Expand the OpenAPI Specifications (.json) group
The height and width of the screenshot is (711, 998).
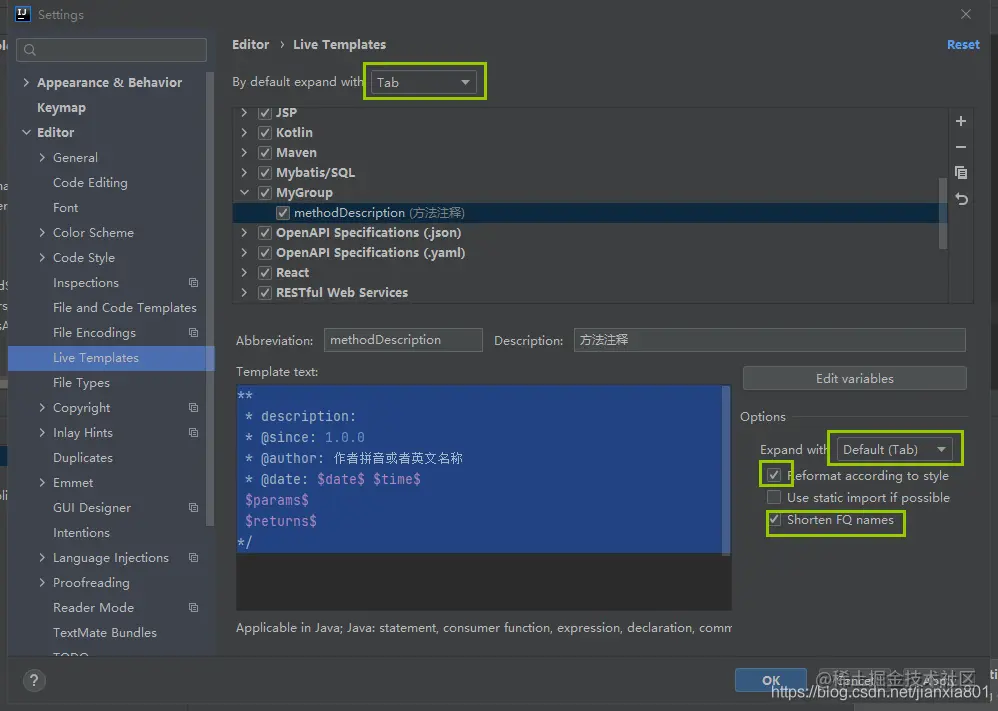(244, 232)
